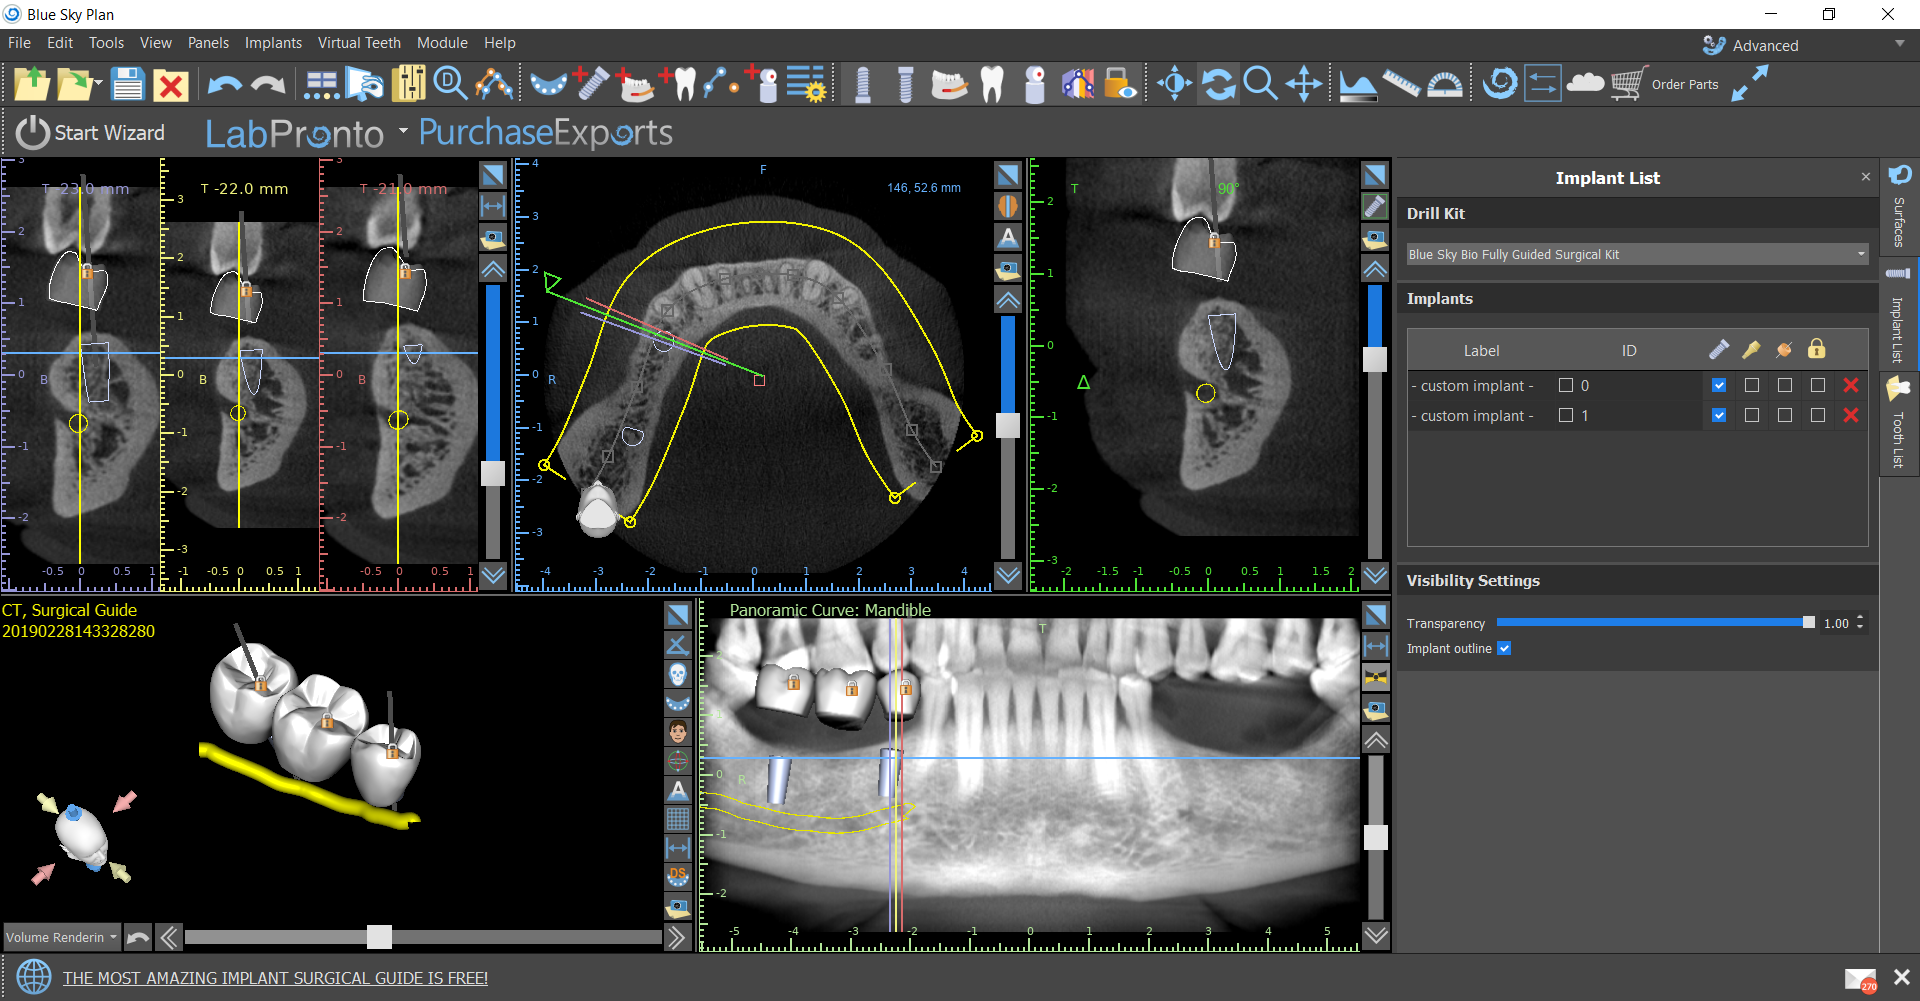1920x1001 pixels.
Task: Click down chevron in panoramic view
Action: pyautogui.click(x=1376, y=935)
